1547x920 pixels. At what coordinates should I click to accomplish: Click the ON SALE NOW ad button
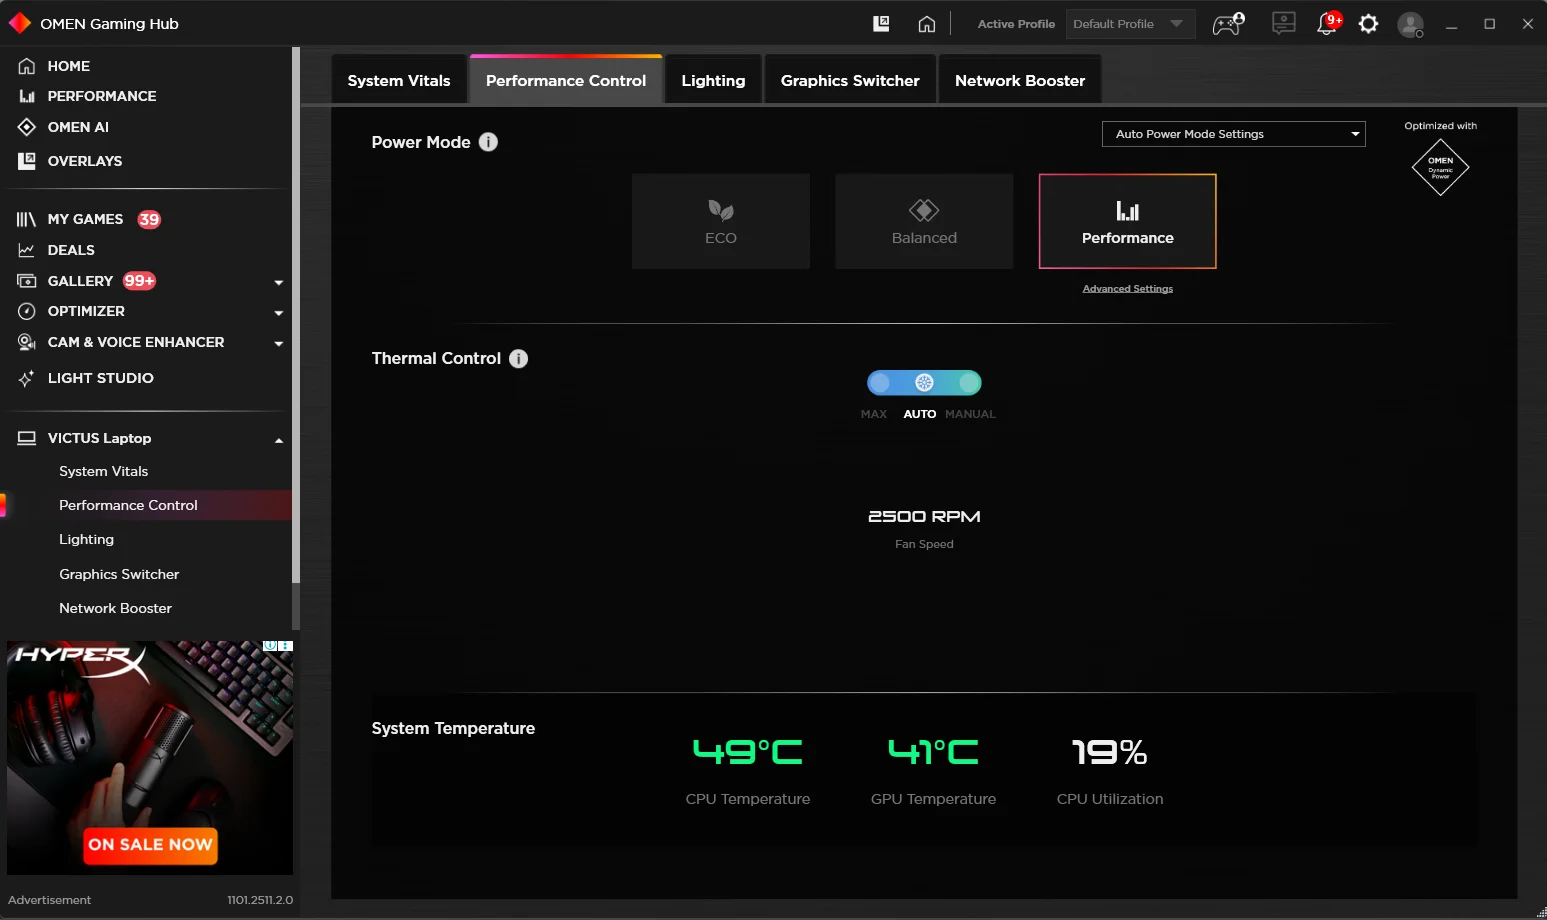pos(150,845)
